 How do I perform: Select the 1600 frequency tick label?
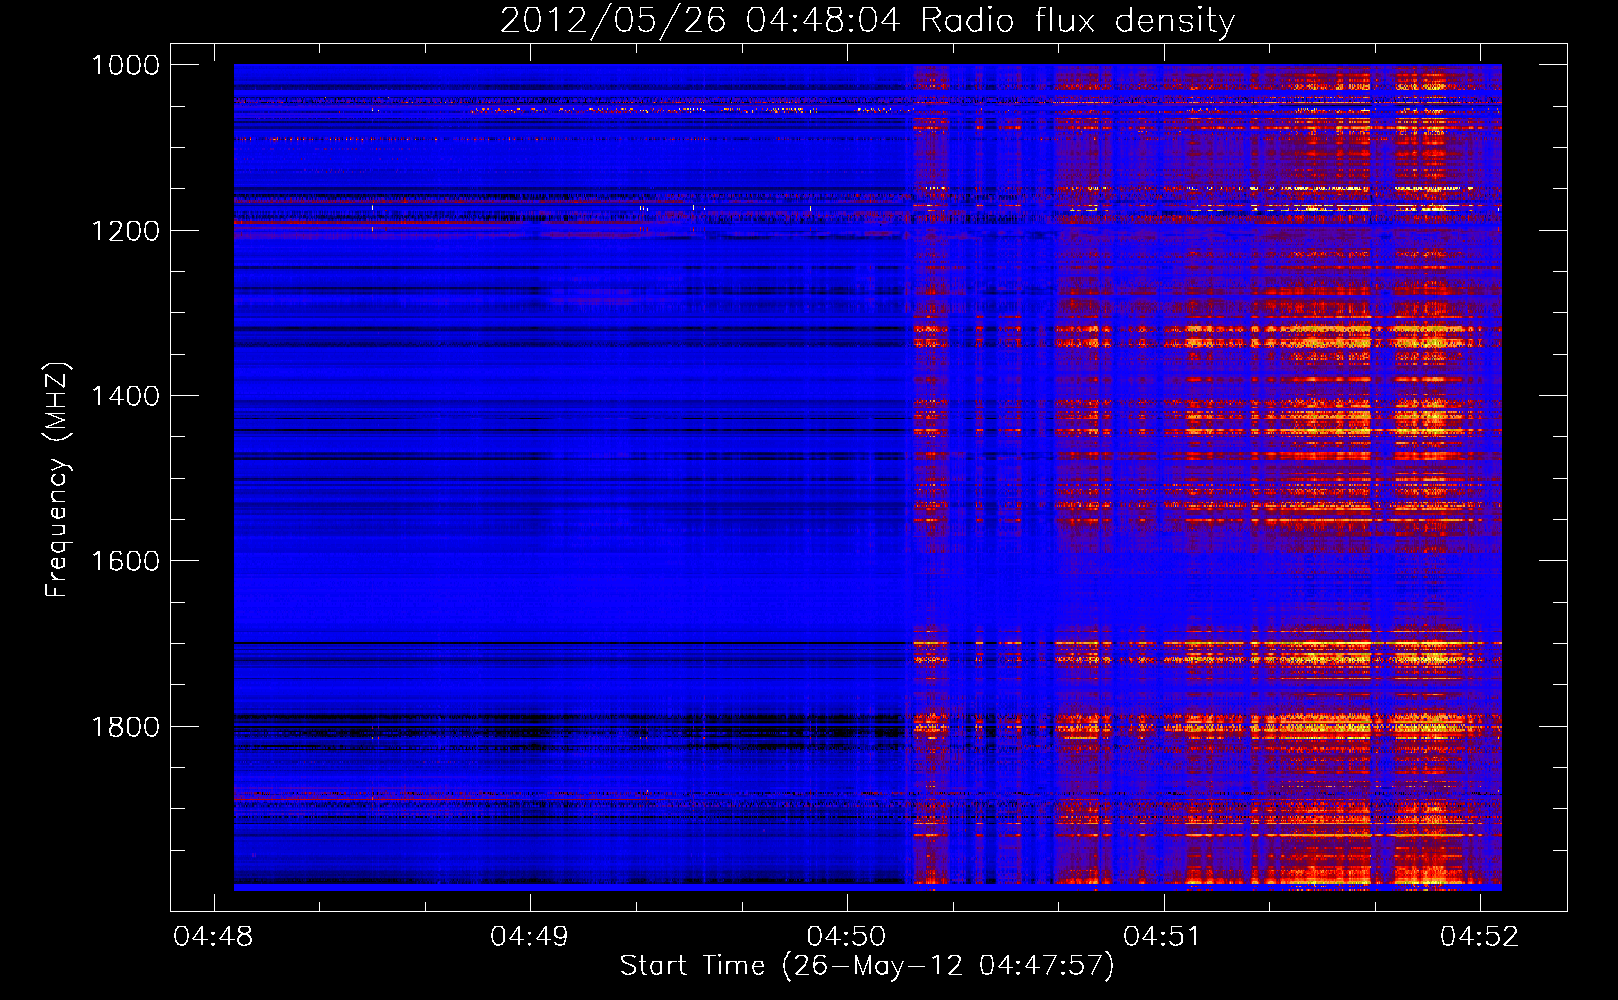[x=125, y=561]
